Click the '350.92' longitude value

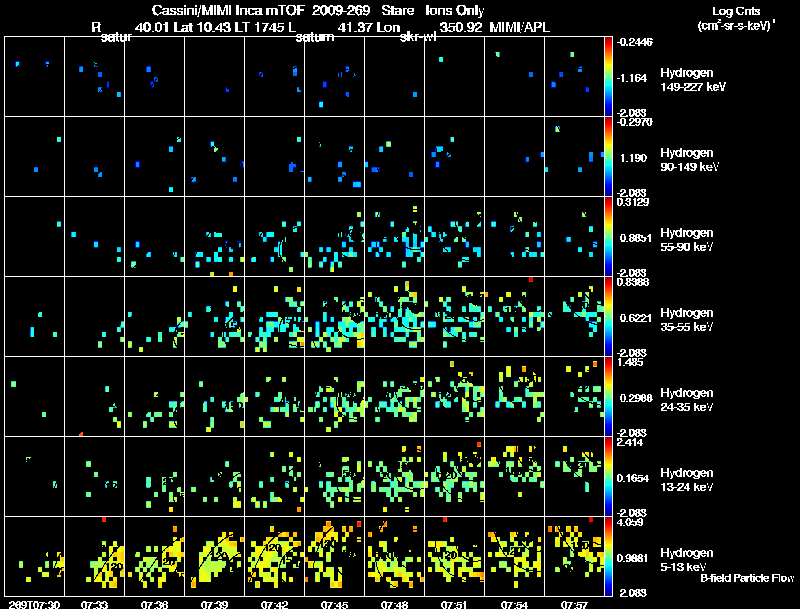[461, 27]
